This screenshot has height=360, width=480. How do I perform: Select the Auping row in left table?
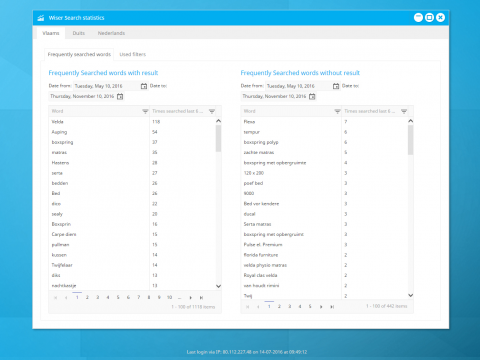pos(135,132)
